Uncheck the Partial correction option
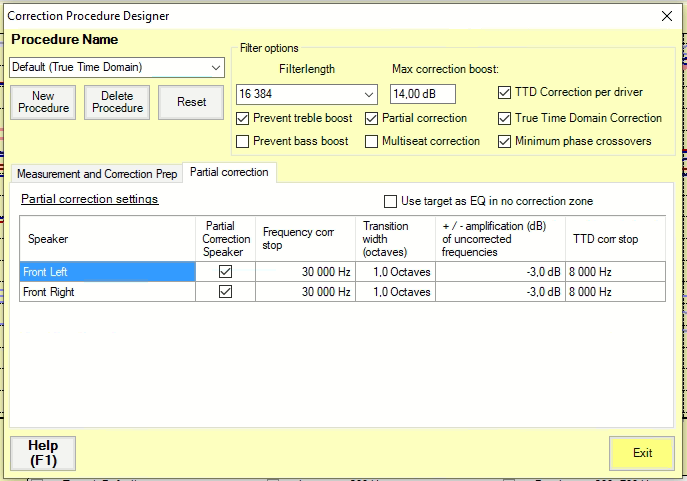This screenshot has width=687, height=481. pos(371,118)
